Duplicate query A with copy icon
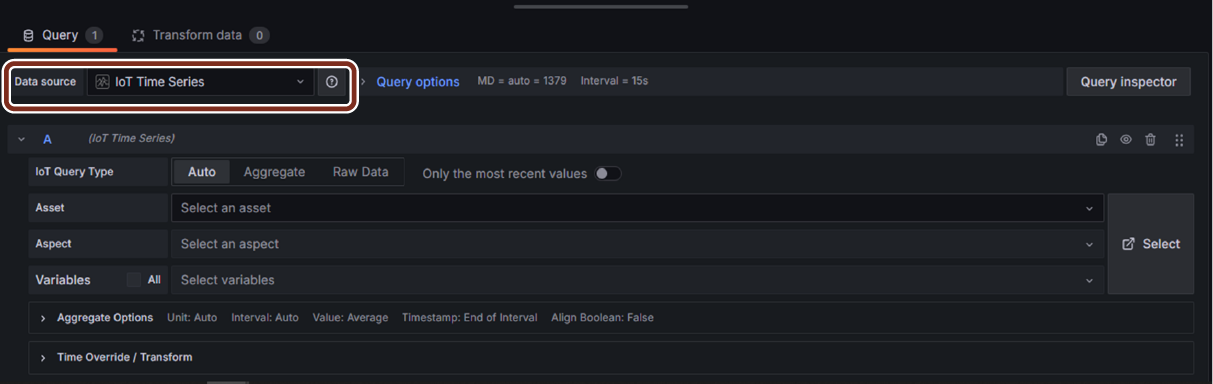Viewport: 1213px width, 384px height. [x=1101, y=139]
